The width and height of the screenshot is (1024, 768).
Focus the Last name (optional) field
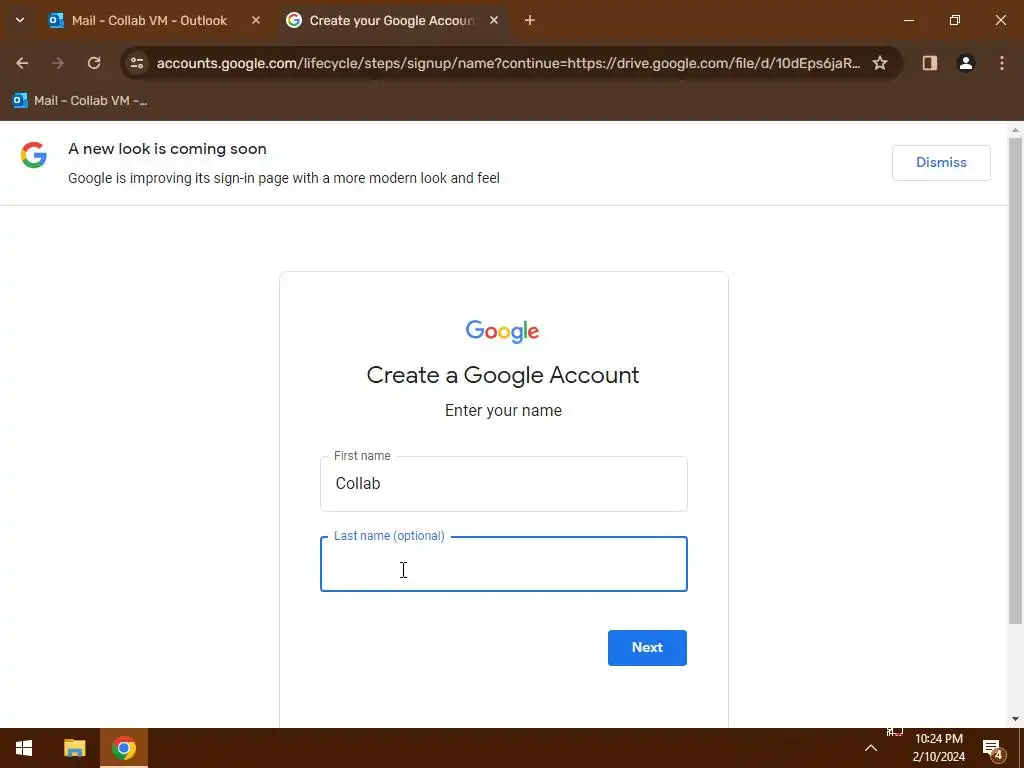(504, 564)
